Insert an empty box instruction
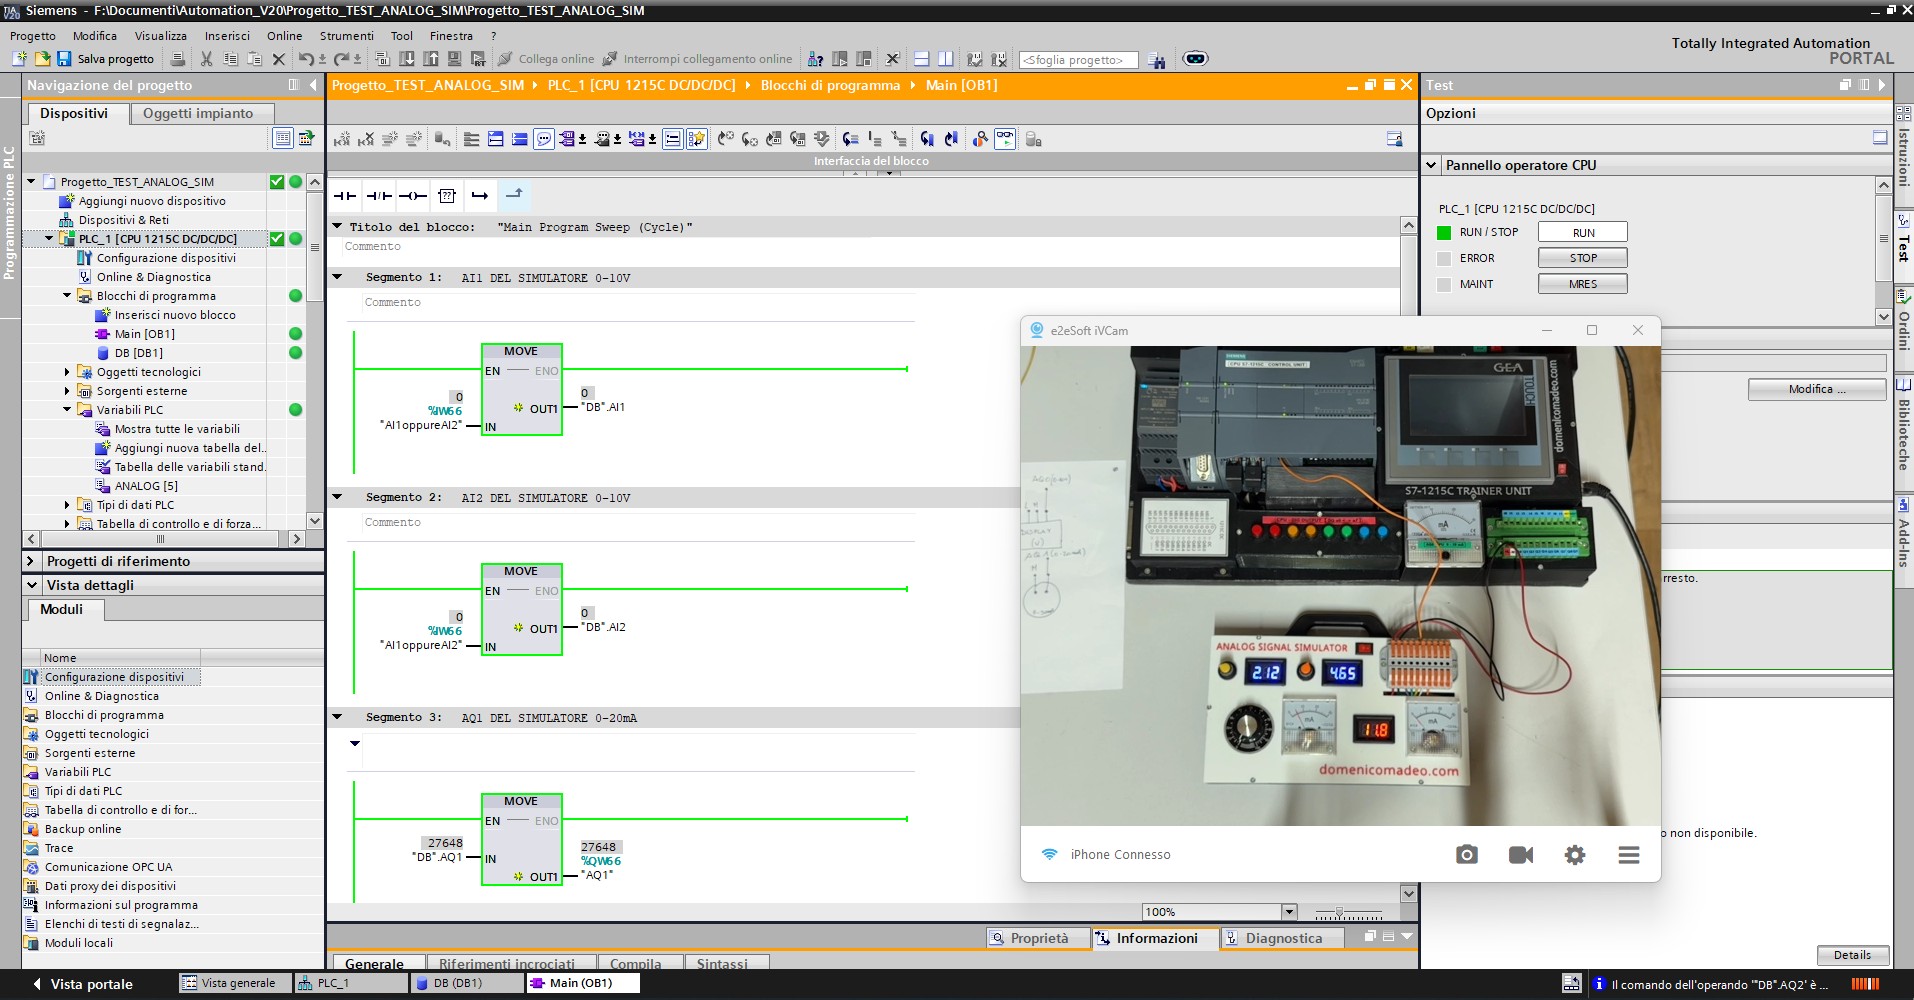Image resolution: width=1914 pixels, height=1000 pixels. coord(447,196)
